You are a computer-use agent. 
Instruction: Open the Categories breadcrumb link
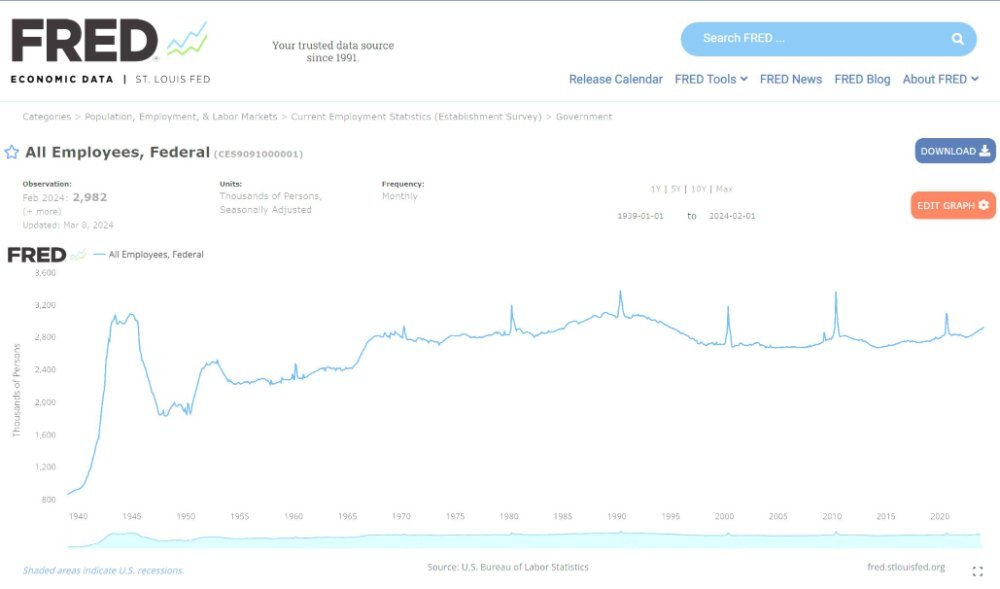click(47, 117)
